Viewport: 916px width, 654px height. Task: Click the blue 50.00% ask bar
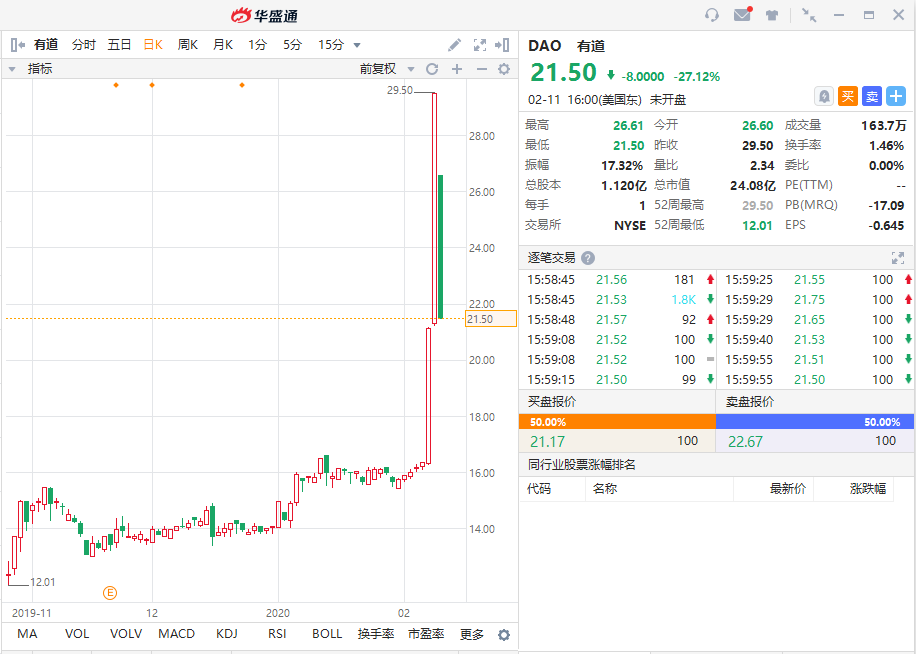coord(815,422)
